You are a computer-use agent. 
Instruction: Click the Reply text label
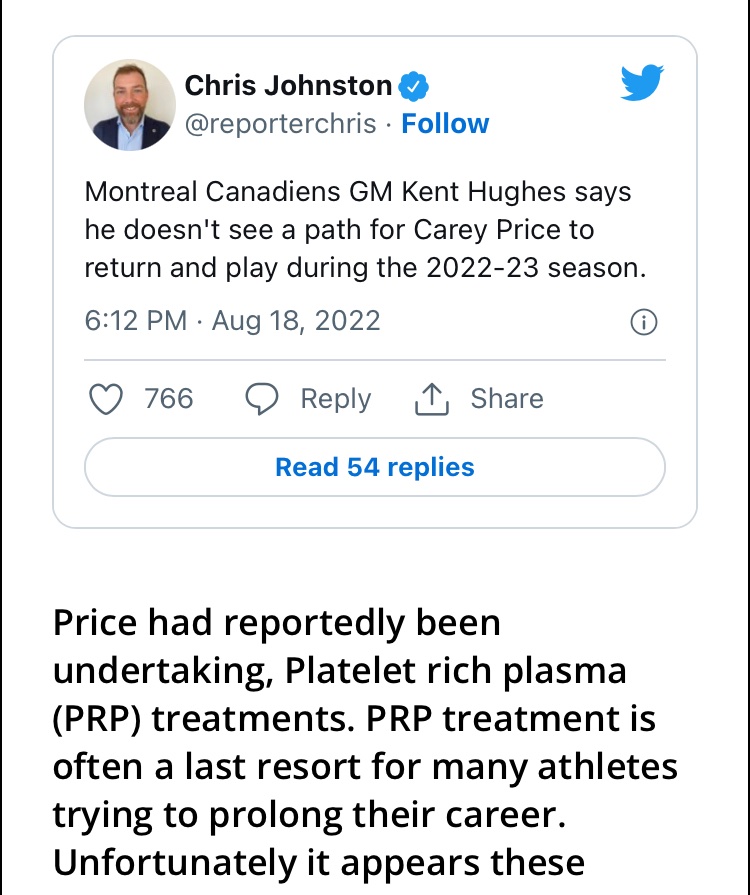click(336, 398)
